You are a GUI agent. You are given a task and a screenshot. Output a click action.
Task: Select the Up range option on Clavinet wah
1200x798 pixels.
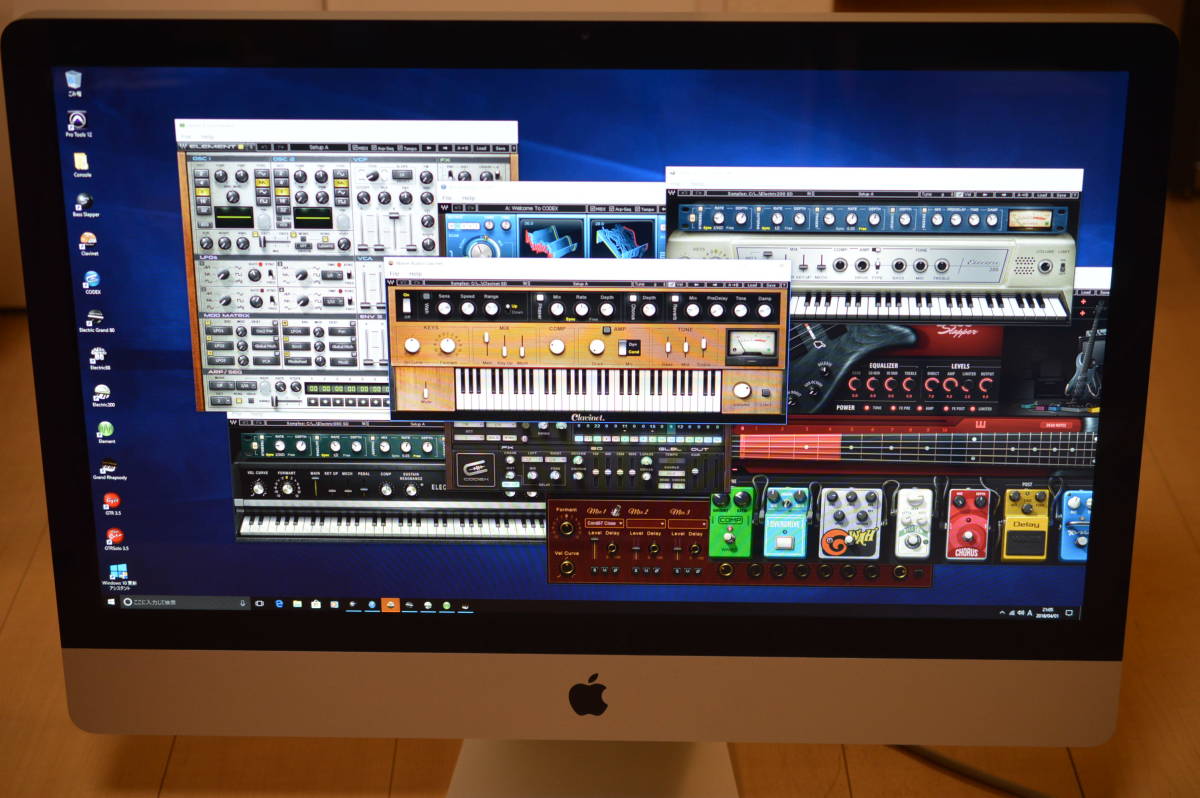click(x=513, y=304)
